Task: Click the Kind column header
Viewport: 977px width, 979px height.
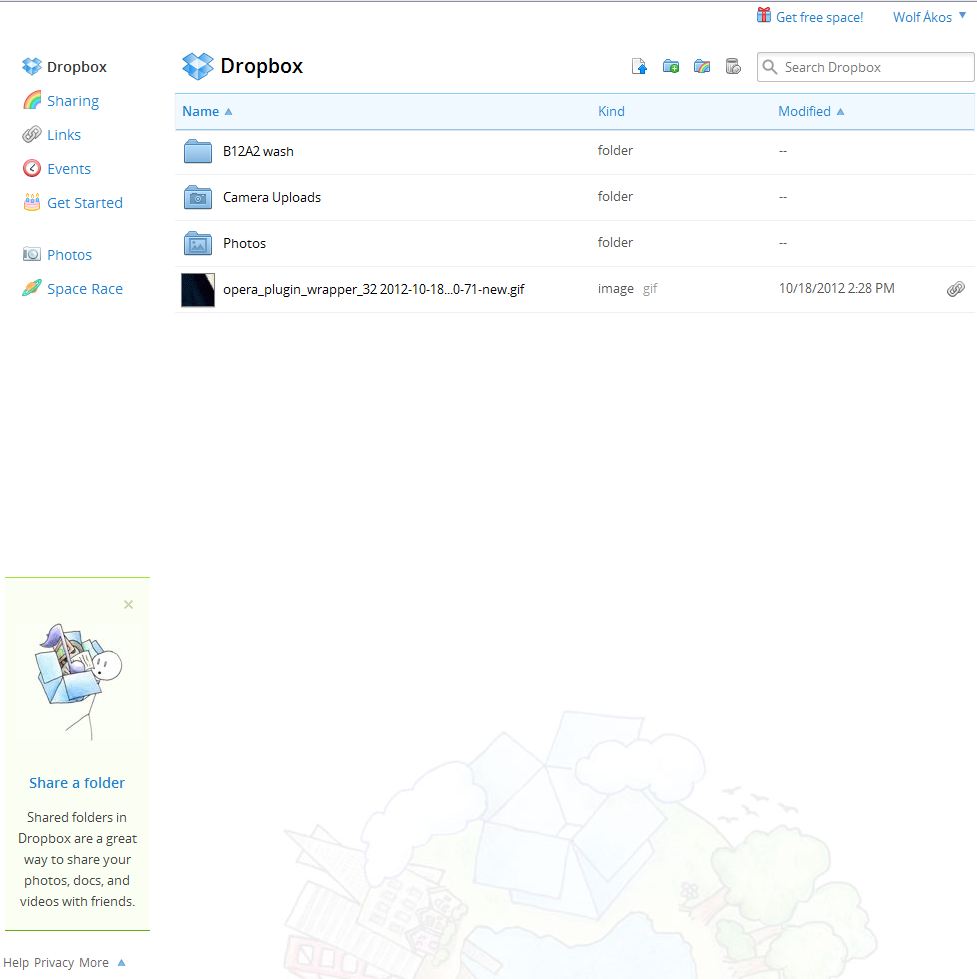Action: pos(611,111)
